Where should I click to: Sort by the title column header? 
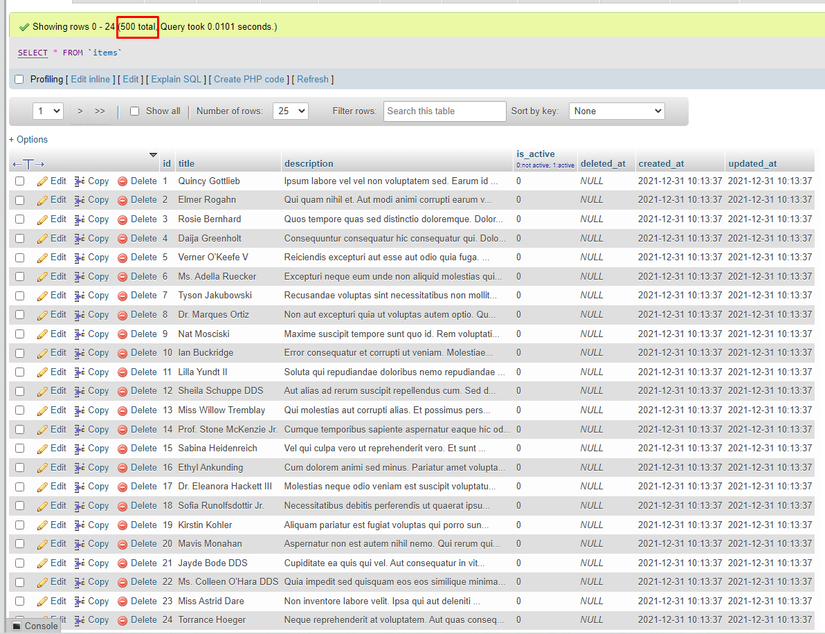pos(186,164)
